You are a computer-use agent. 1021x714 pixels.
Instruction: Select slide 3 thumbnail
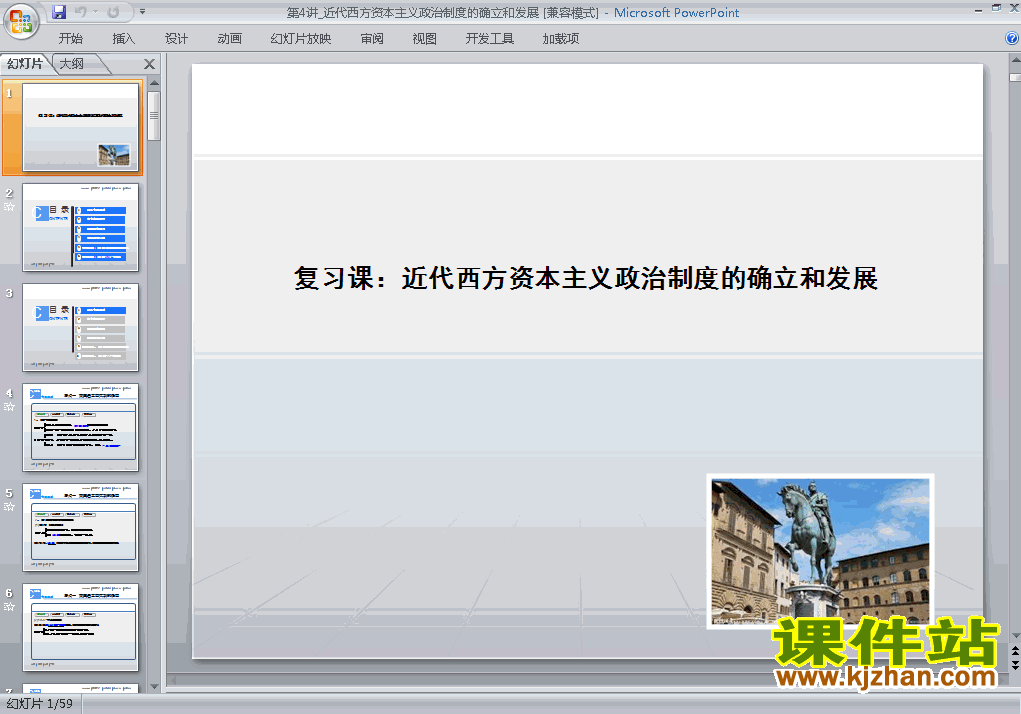tap(81, 327)
